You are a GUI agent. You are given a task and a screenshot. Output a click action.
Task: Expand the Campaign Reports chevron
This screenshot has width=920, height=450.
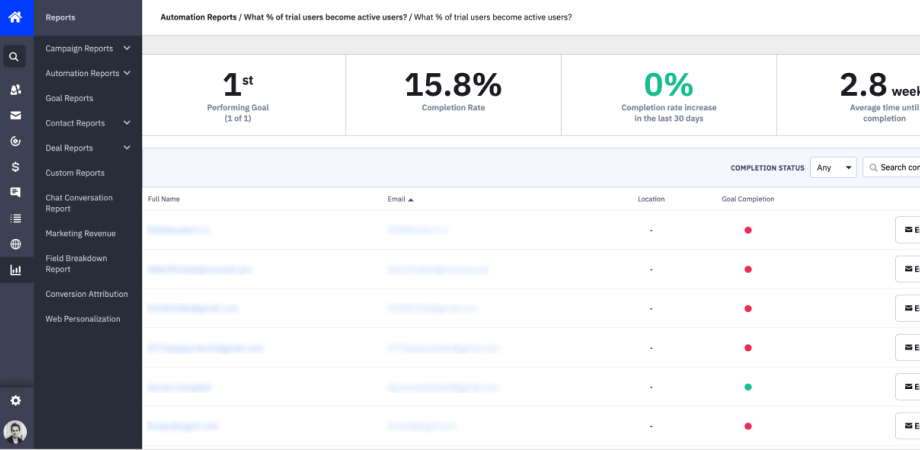127,48
